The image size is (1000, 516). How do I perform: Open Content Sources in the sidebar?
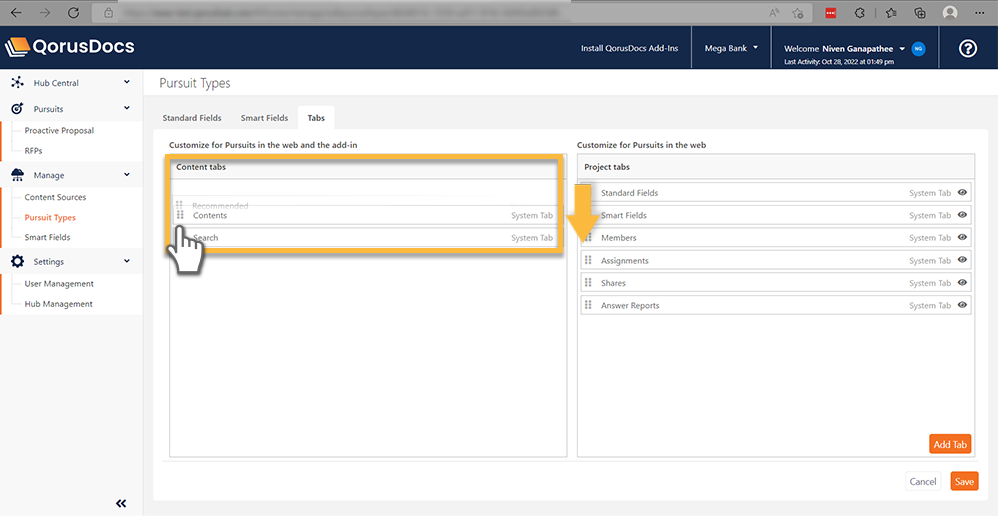[x=55, y=197]
